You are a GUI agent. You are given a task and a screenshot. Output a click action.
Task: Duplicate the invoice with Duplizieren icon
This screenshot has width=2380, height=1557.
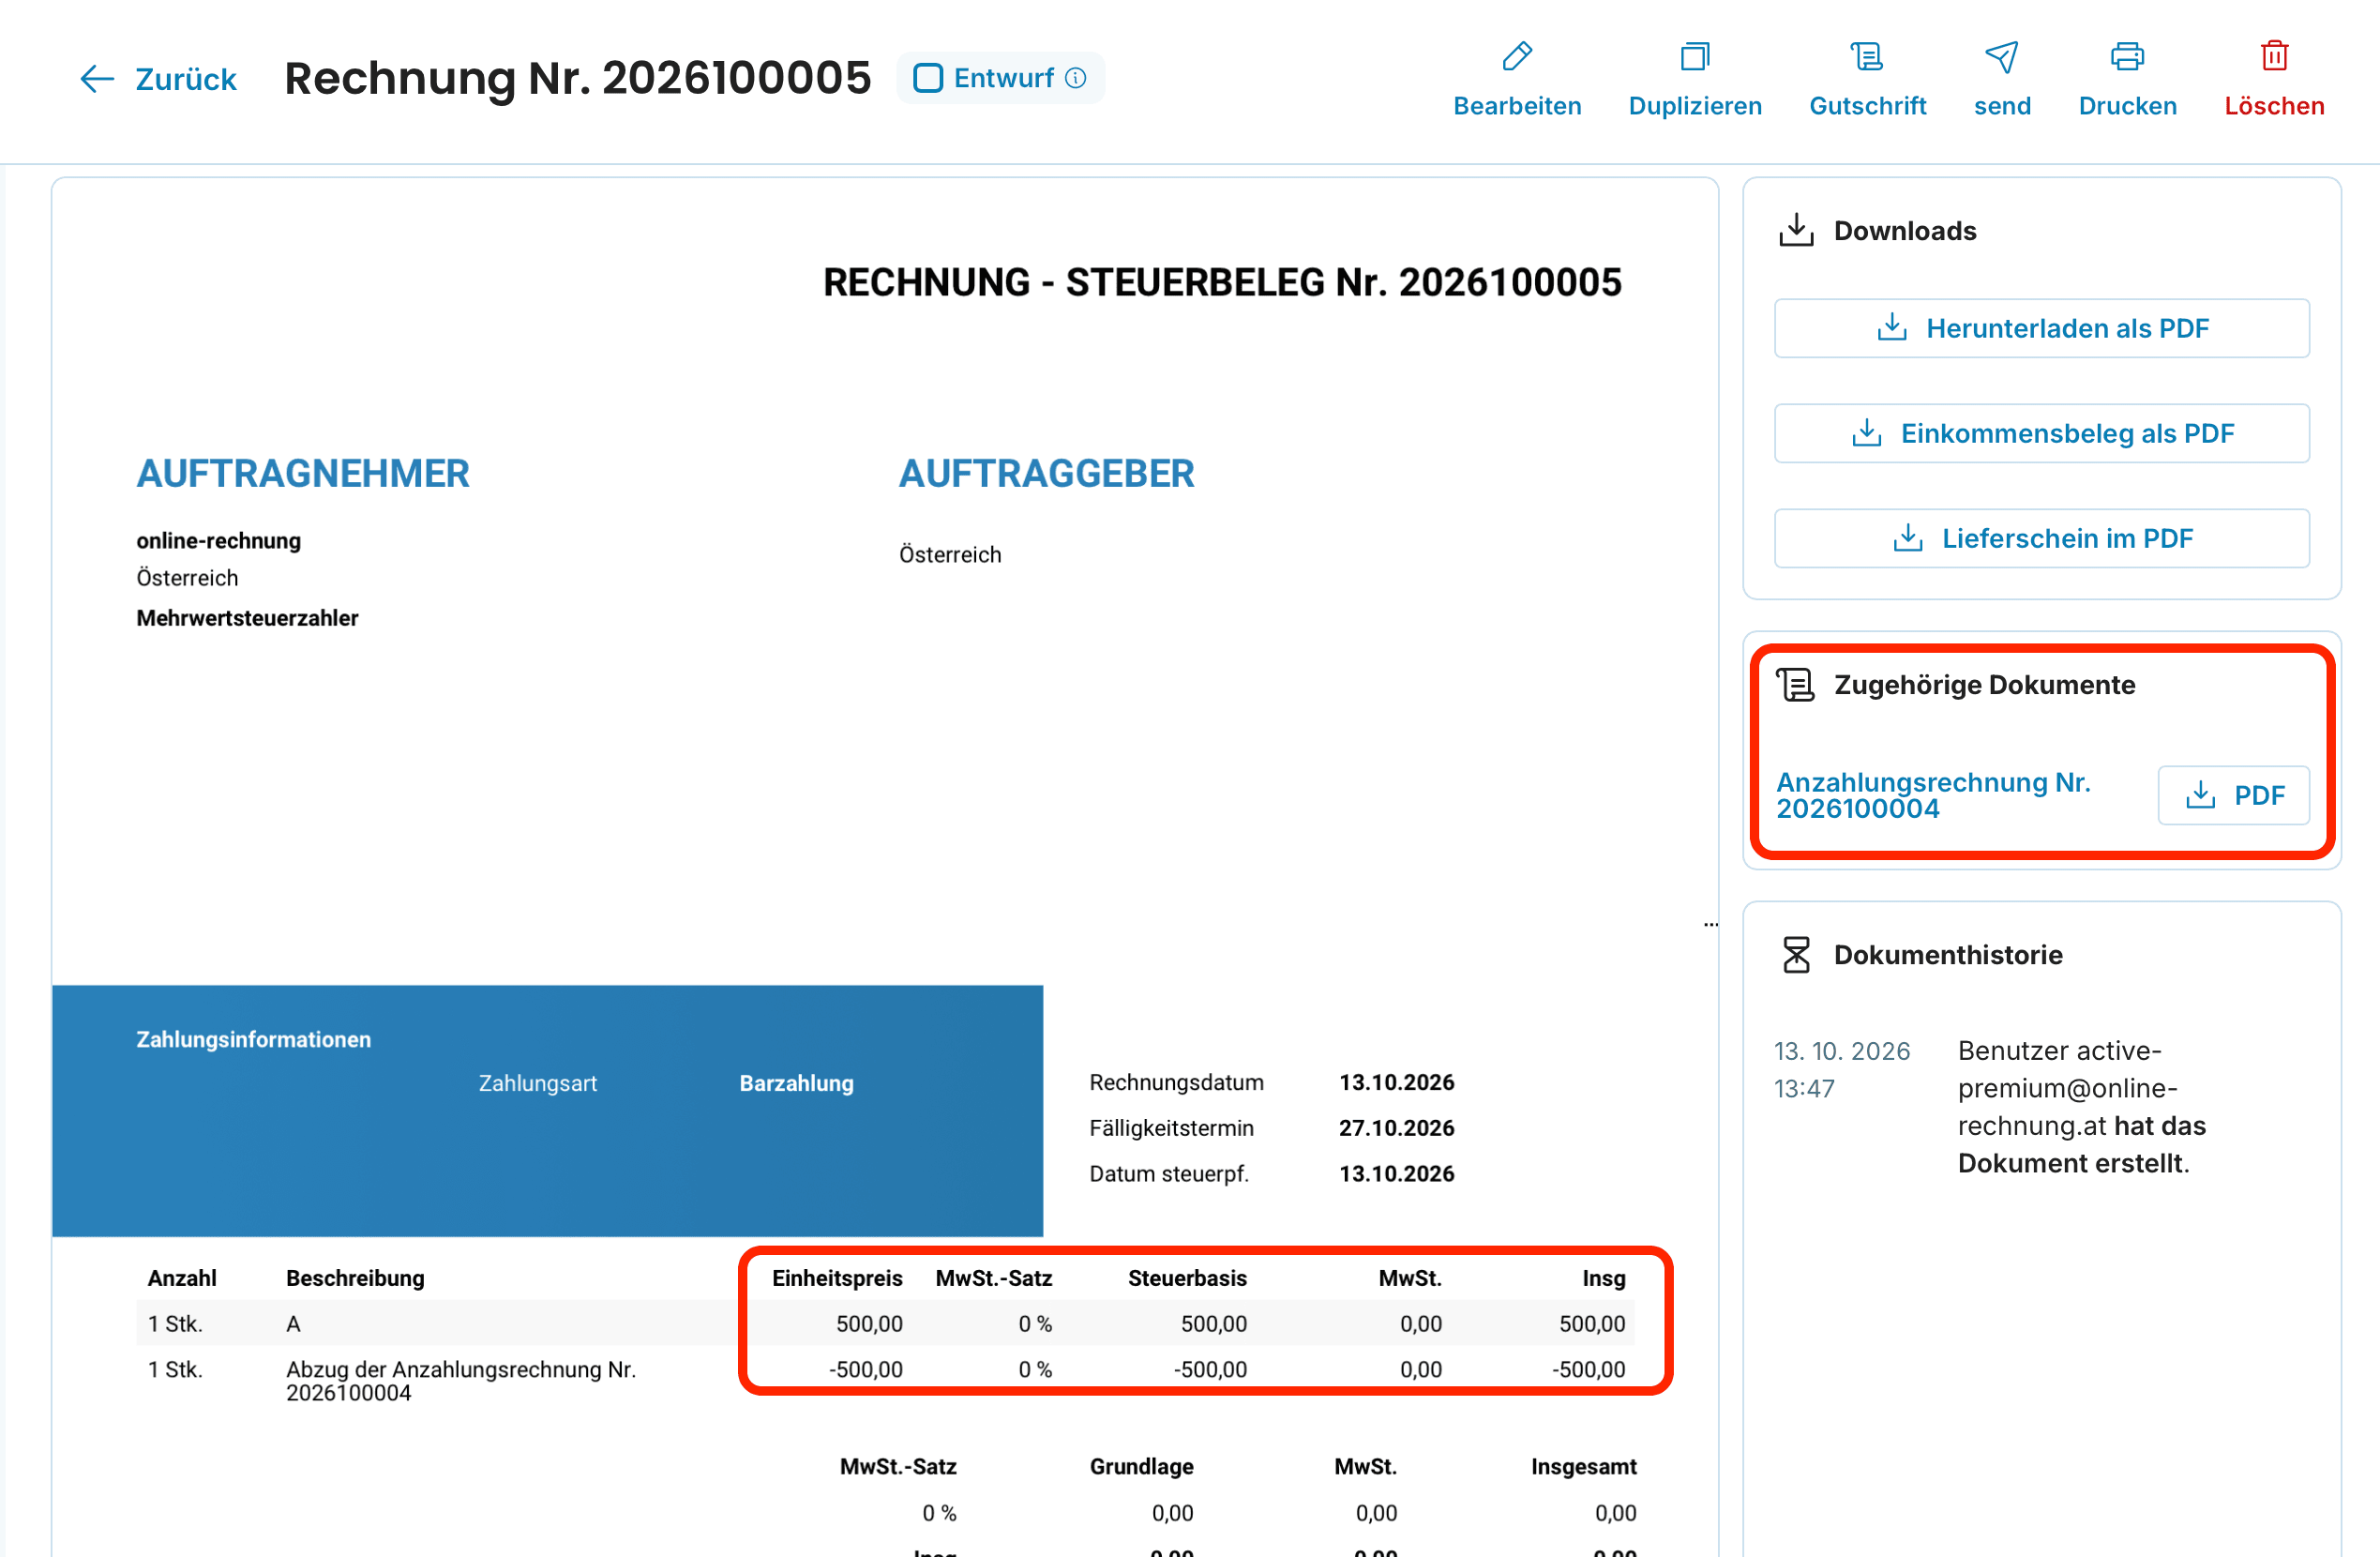tap(1695, 56)
